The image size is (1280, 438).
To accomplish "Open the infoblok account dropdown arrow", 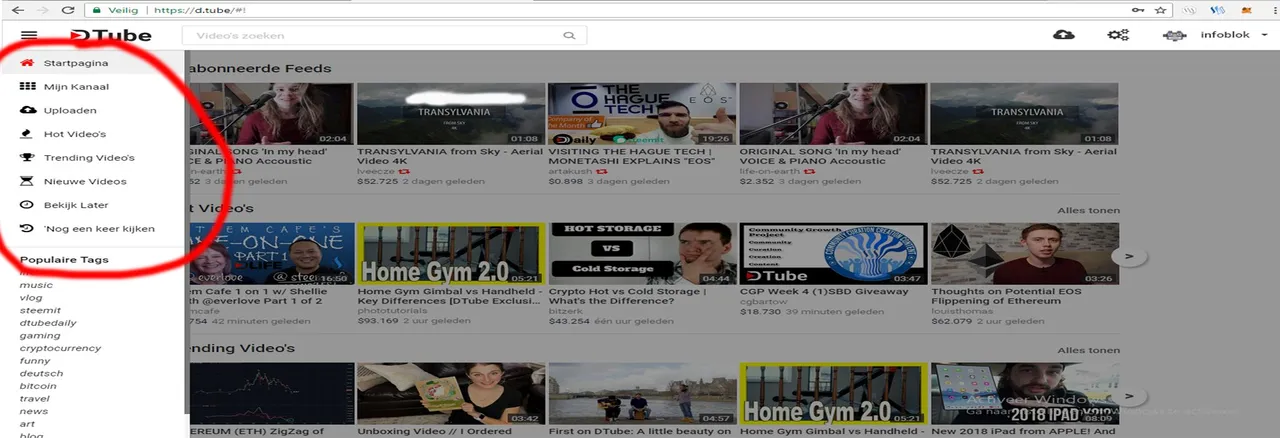I will 1266,36.
